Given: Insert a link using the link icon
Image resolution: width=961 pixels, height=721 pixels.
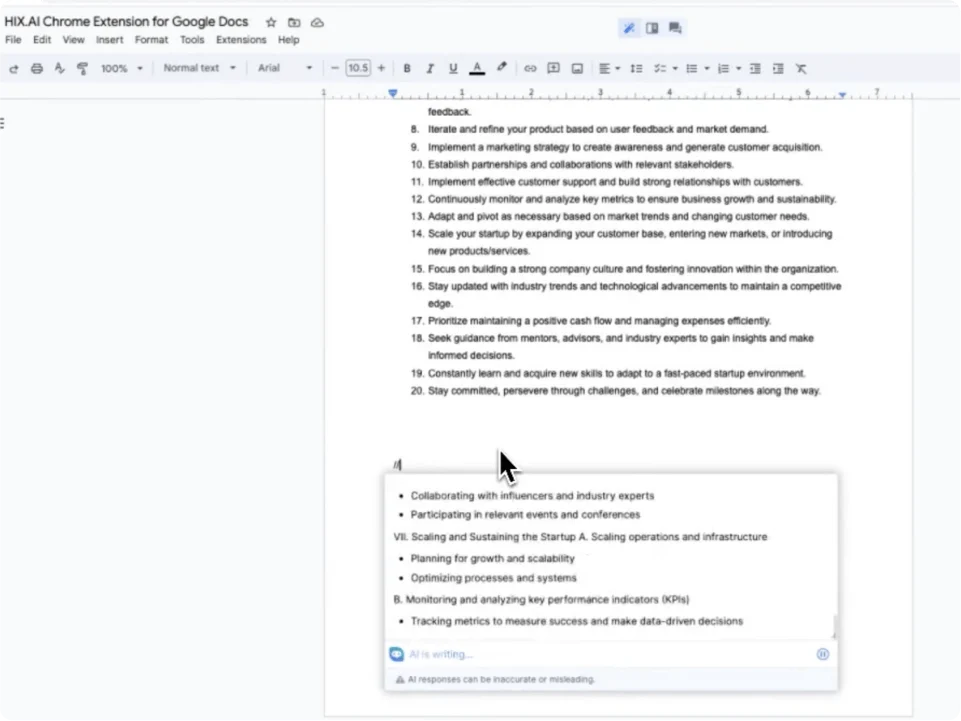Looking at the screenshot, I should (530, 68).
